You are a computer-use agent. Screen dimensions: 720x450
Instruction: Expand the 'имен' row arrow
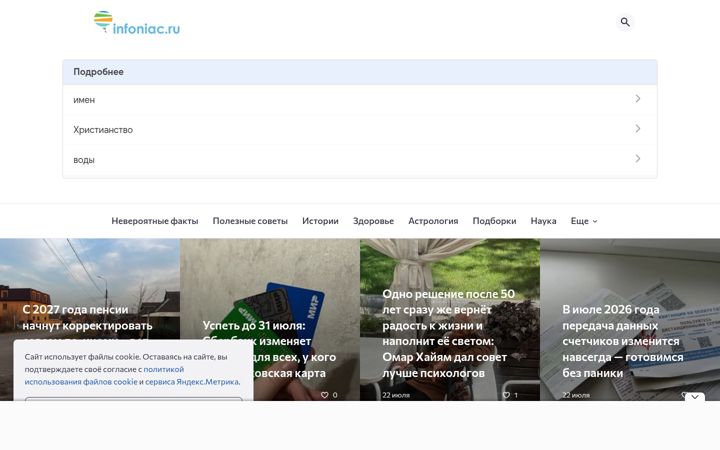[638, 99]
